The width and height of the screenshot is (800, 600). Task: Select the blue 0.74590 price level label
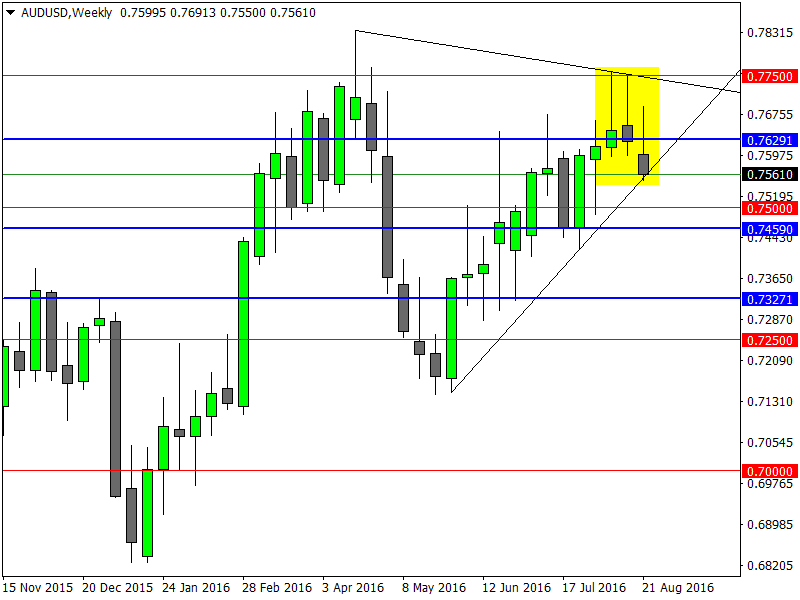click(770, 229)
